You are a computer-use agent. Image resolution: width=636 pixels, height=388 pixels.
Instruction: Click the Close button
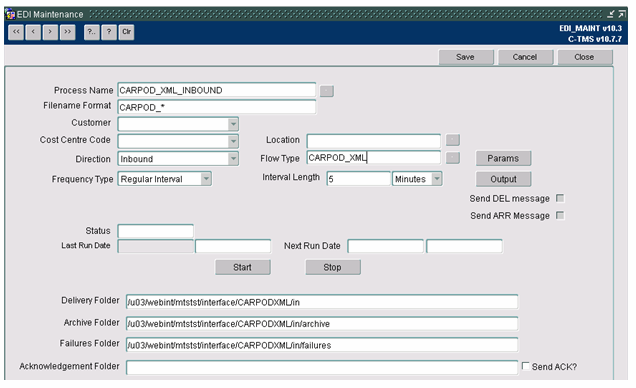tap(584, 57)
